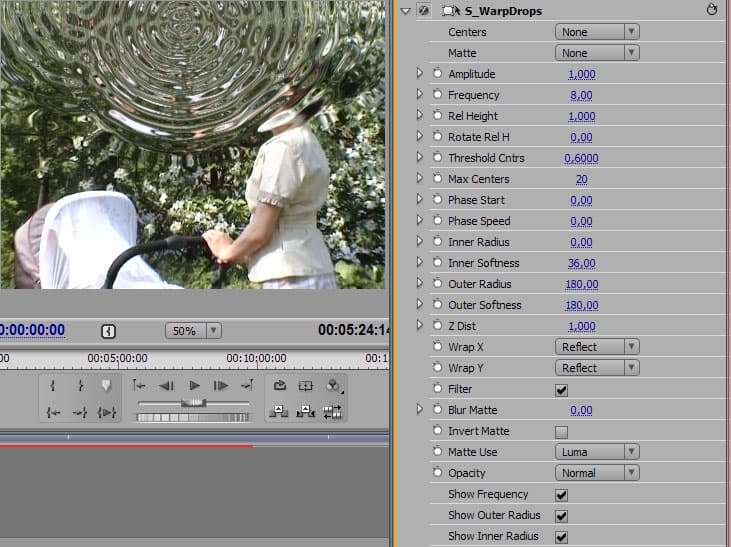
Task: Step back one frame
Action: click(x=166, y=386)
